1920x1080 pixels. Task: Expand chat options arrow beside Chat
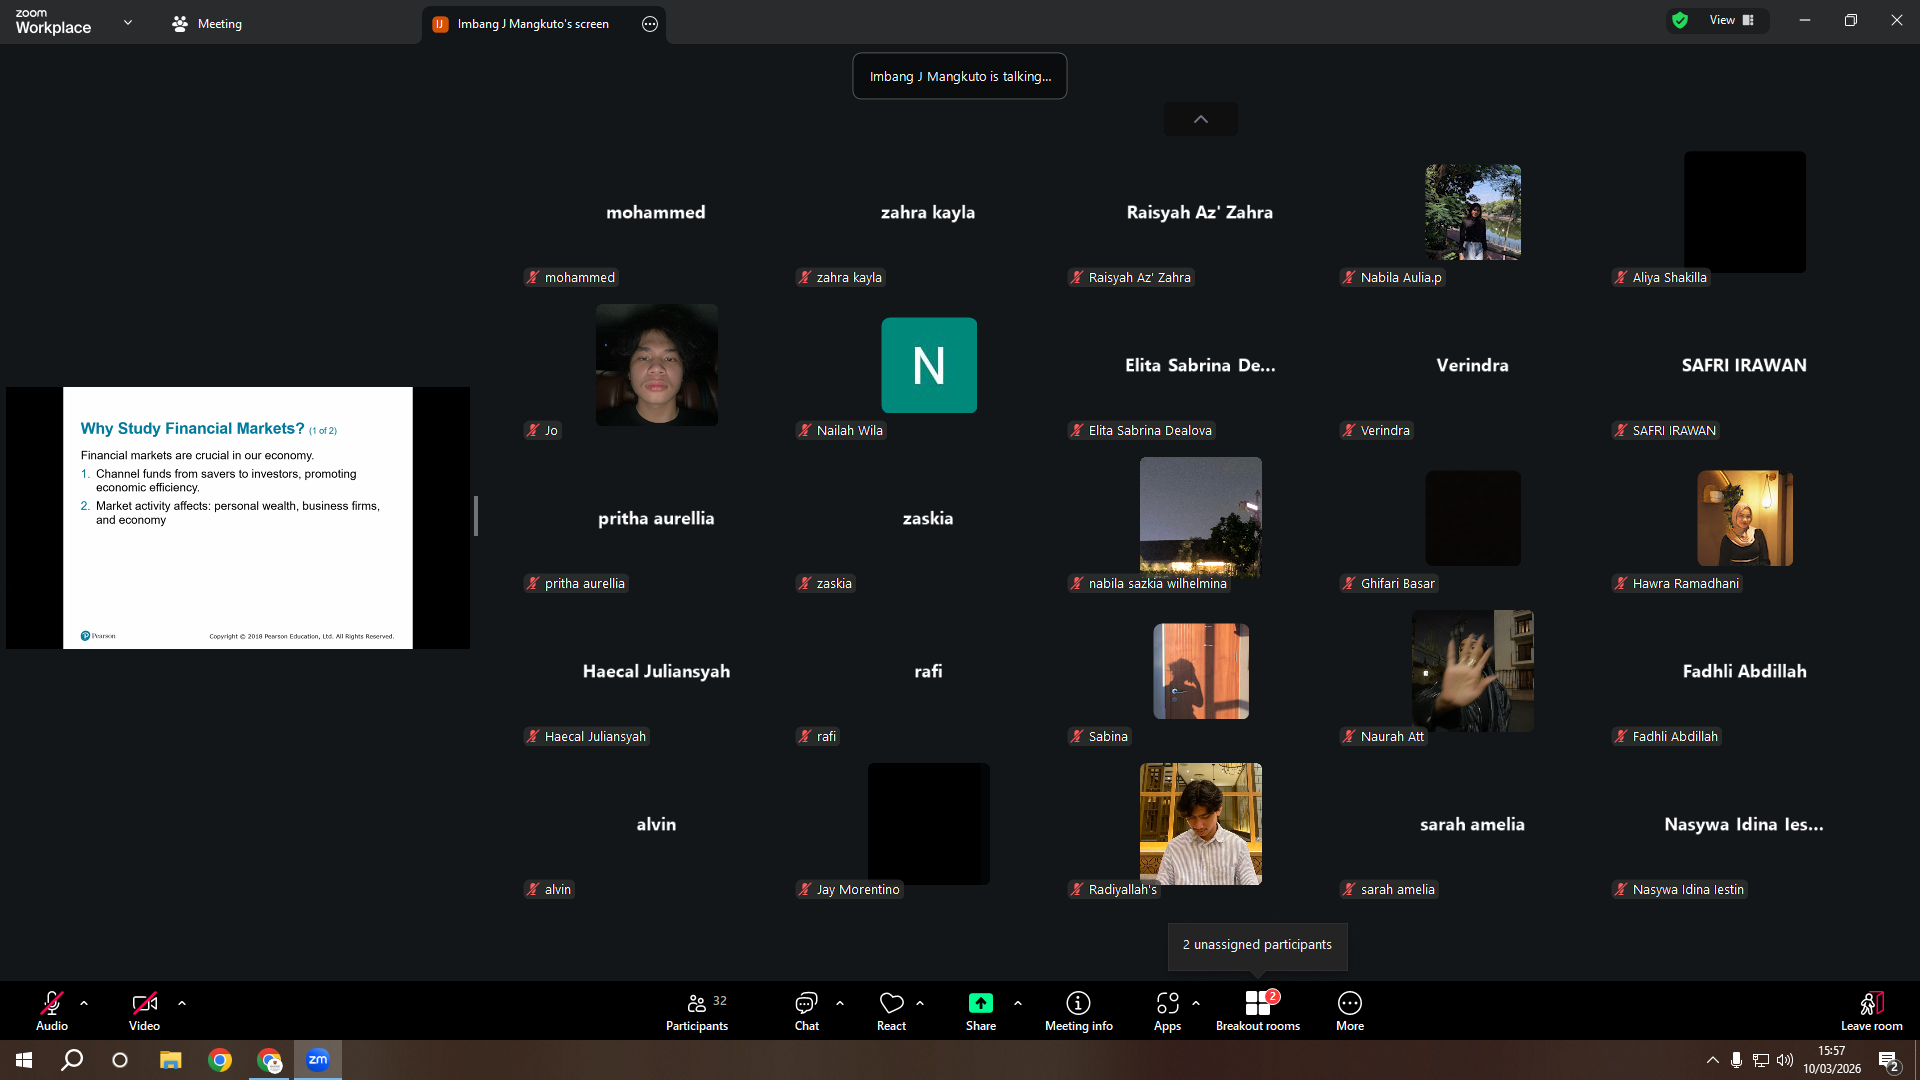pyautogui.click(x=840, y=1003)
